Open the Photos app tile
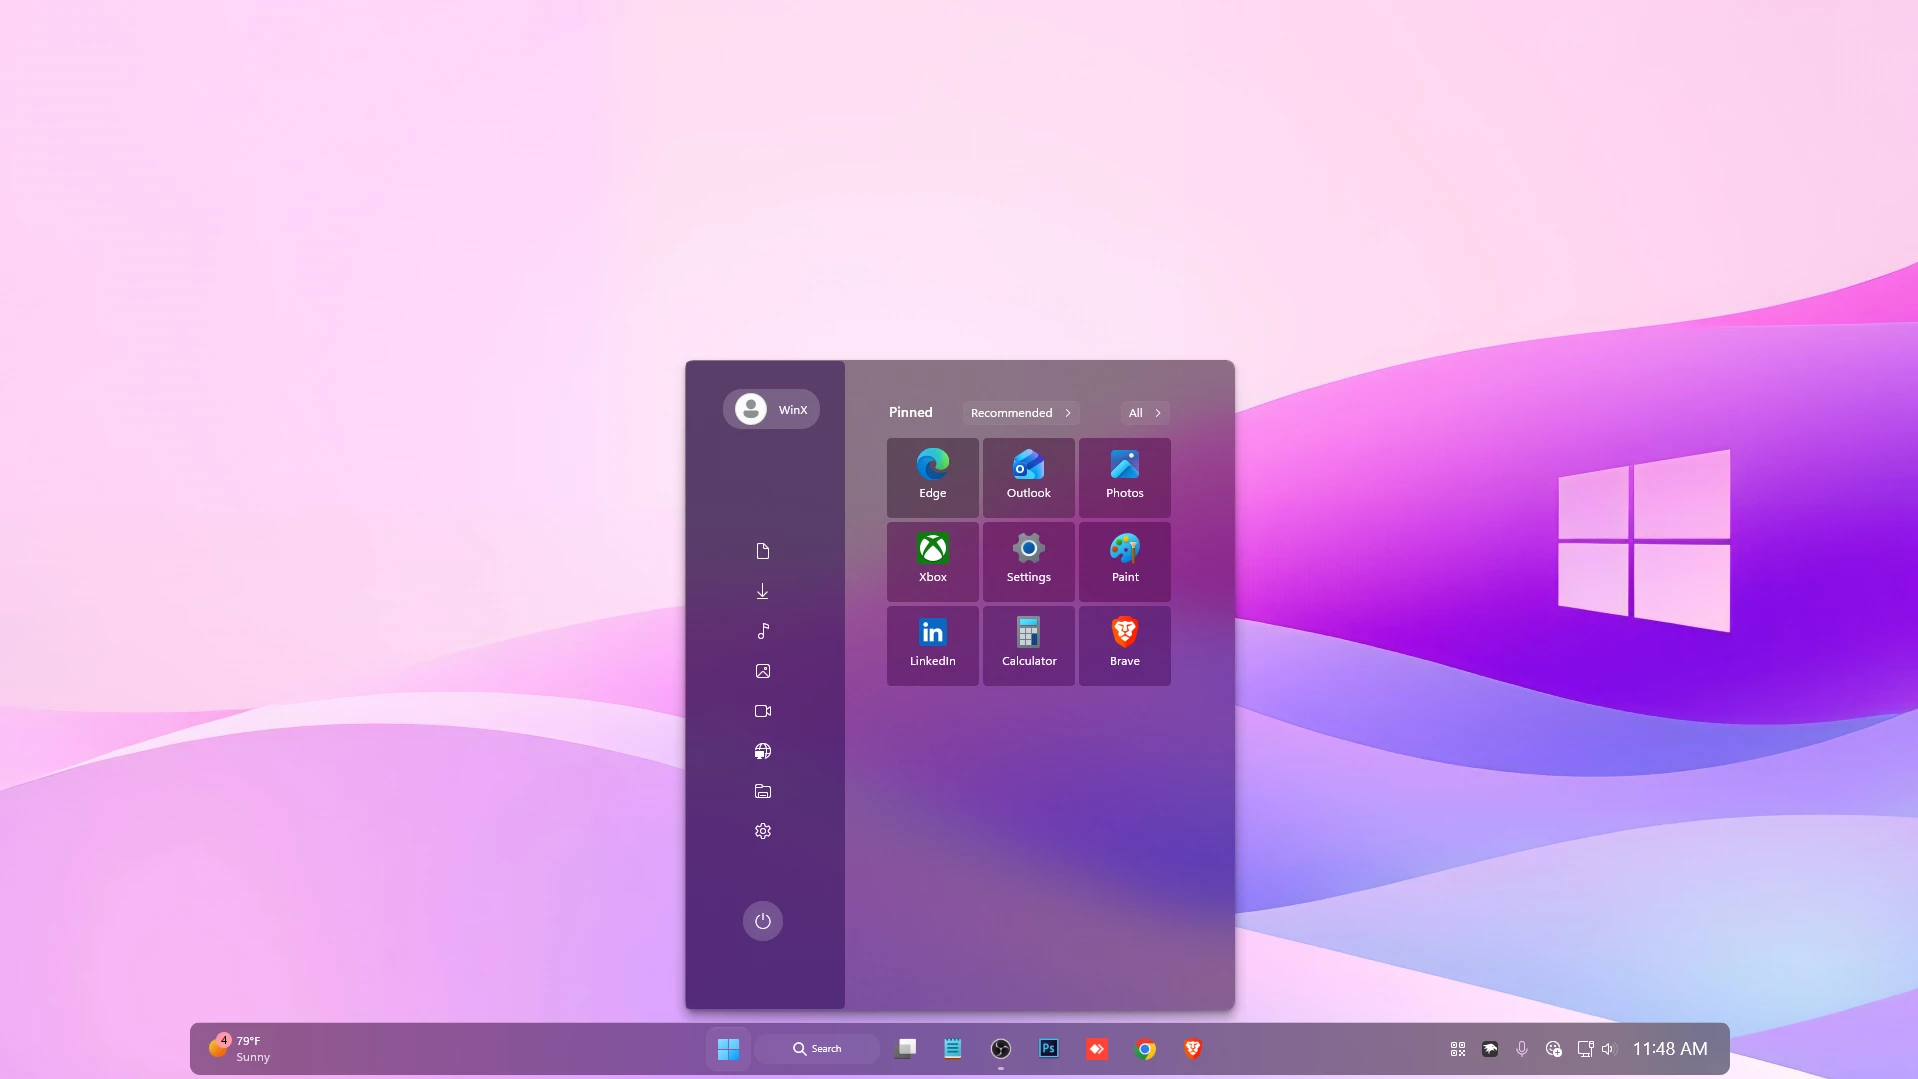1918x1079 pixels. (1124, 477)
